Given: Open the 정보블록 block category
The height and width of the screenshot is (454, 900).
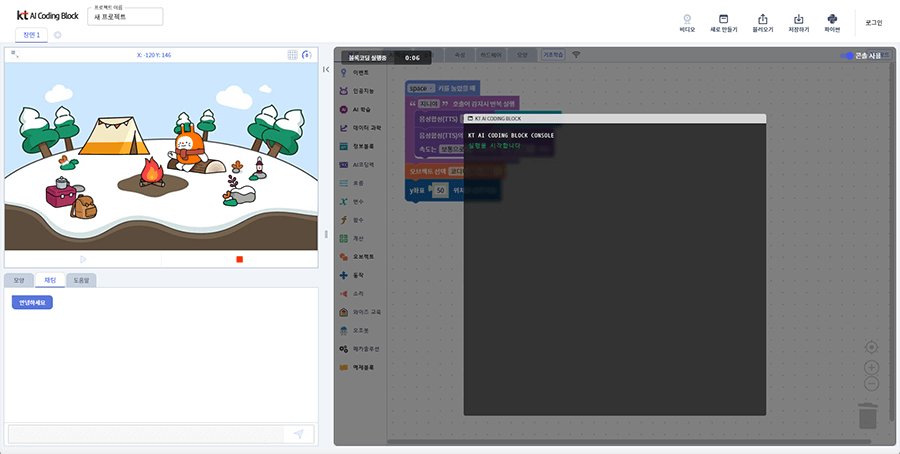Looking at the screenshot, I should [x=356, y=146].
